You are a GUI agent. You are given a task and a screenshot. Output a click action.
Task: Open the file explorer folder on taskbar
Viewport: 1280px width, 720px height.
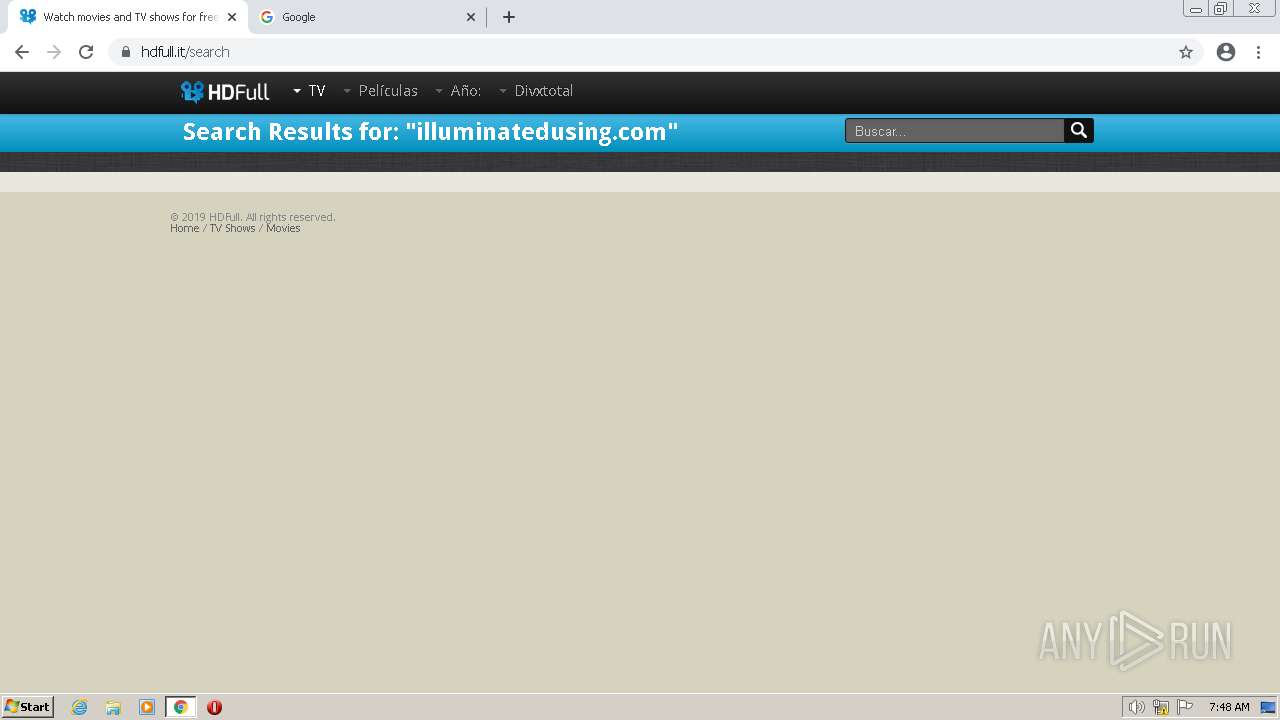[113, 707]
